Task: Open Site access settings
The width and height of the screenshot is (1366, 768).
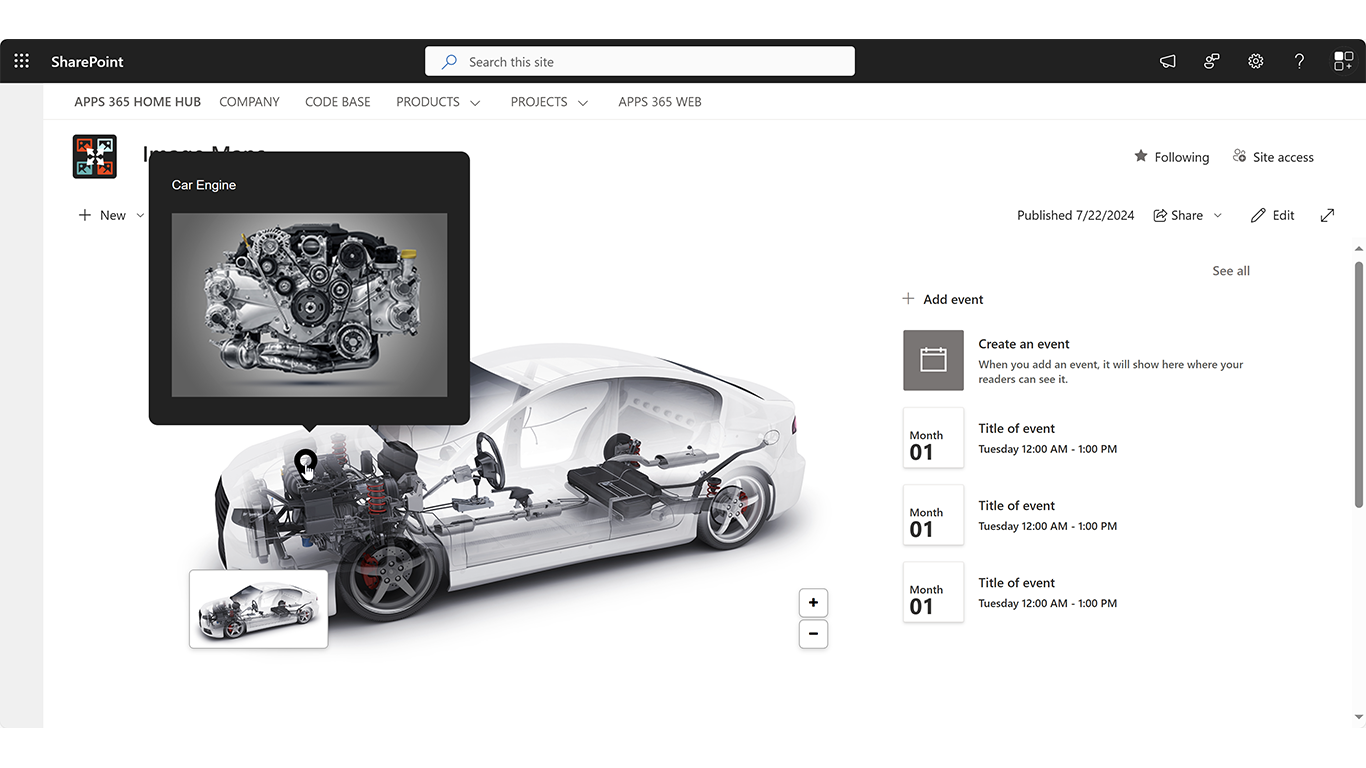Action: pos(1273,157)
